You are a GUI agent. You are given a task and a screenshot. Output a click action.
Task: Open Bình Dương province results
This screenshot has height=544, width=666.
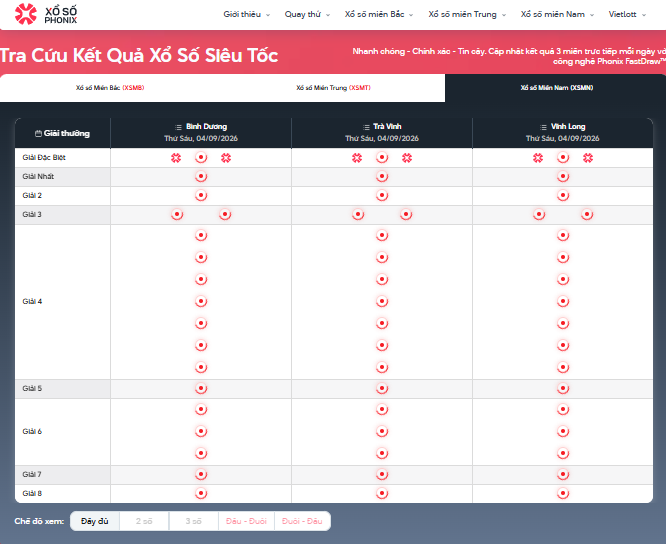coord(206,127)
